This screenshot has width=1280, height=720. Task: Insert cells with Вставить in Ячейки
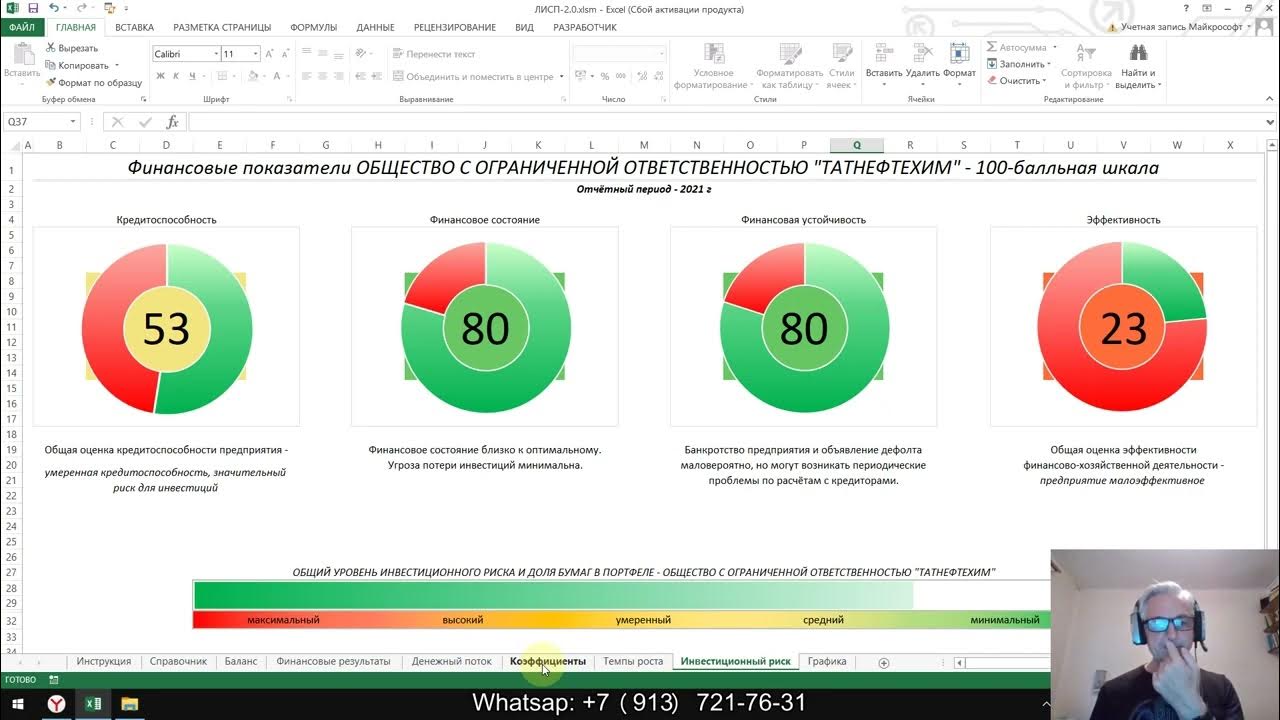[884, 66]
